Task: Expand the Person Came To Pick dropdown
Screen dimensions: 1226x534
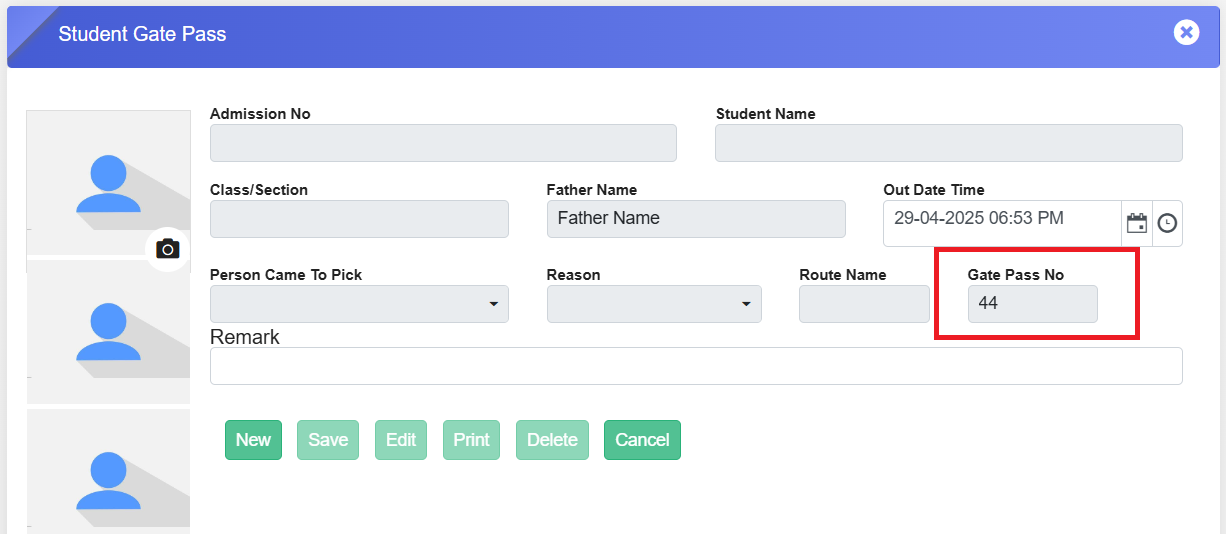Action: click(x=359, y=304)
